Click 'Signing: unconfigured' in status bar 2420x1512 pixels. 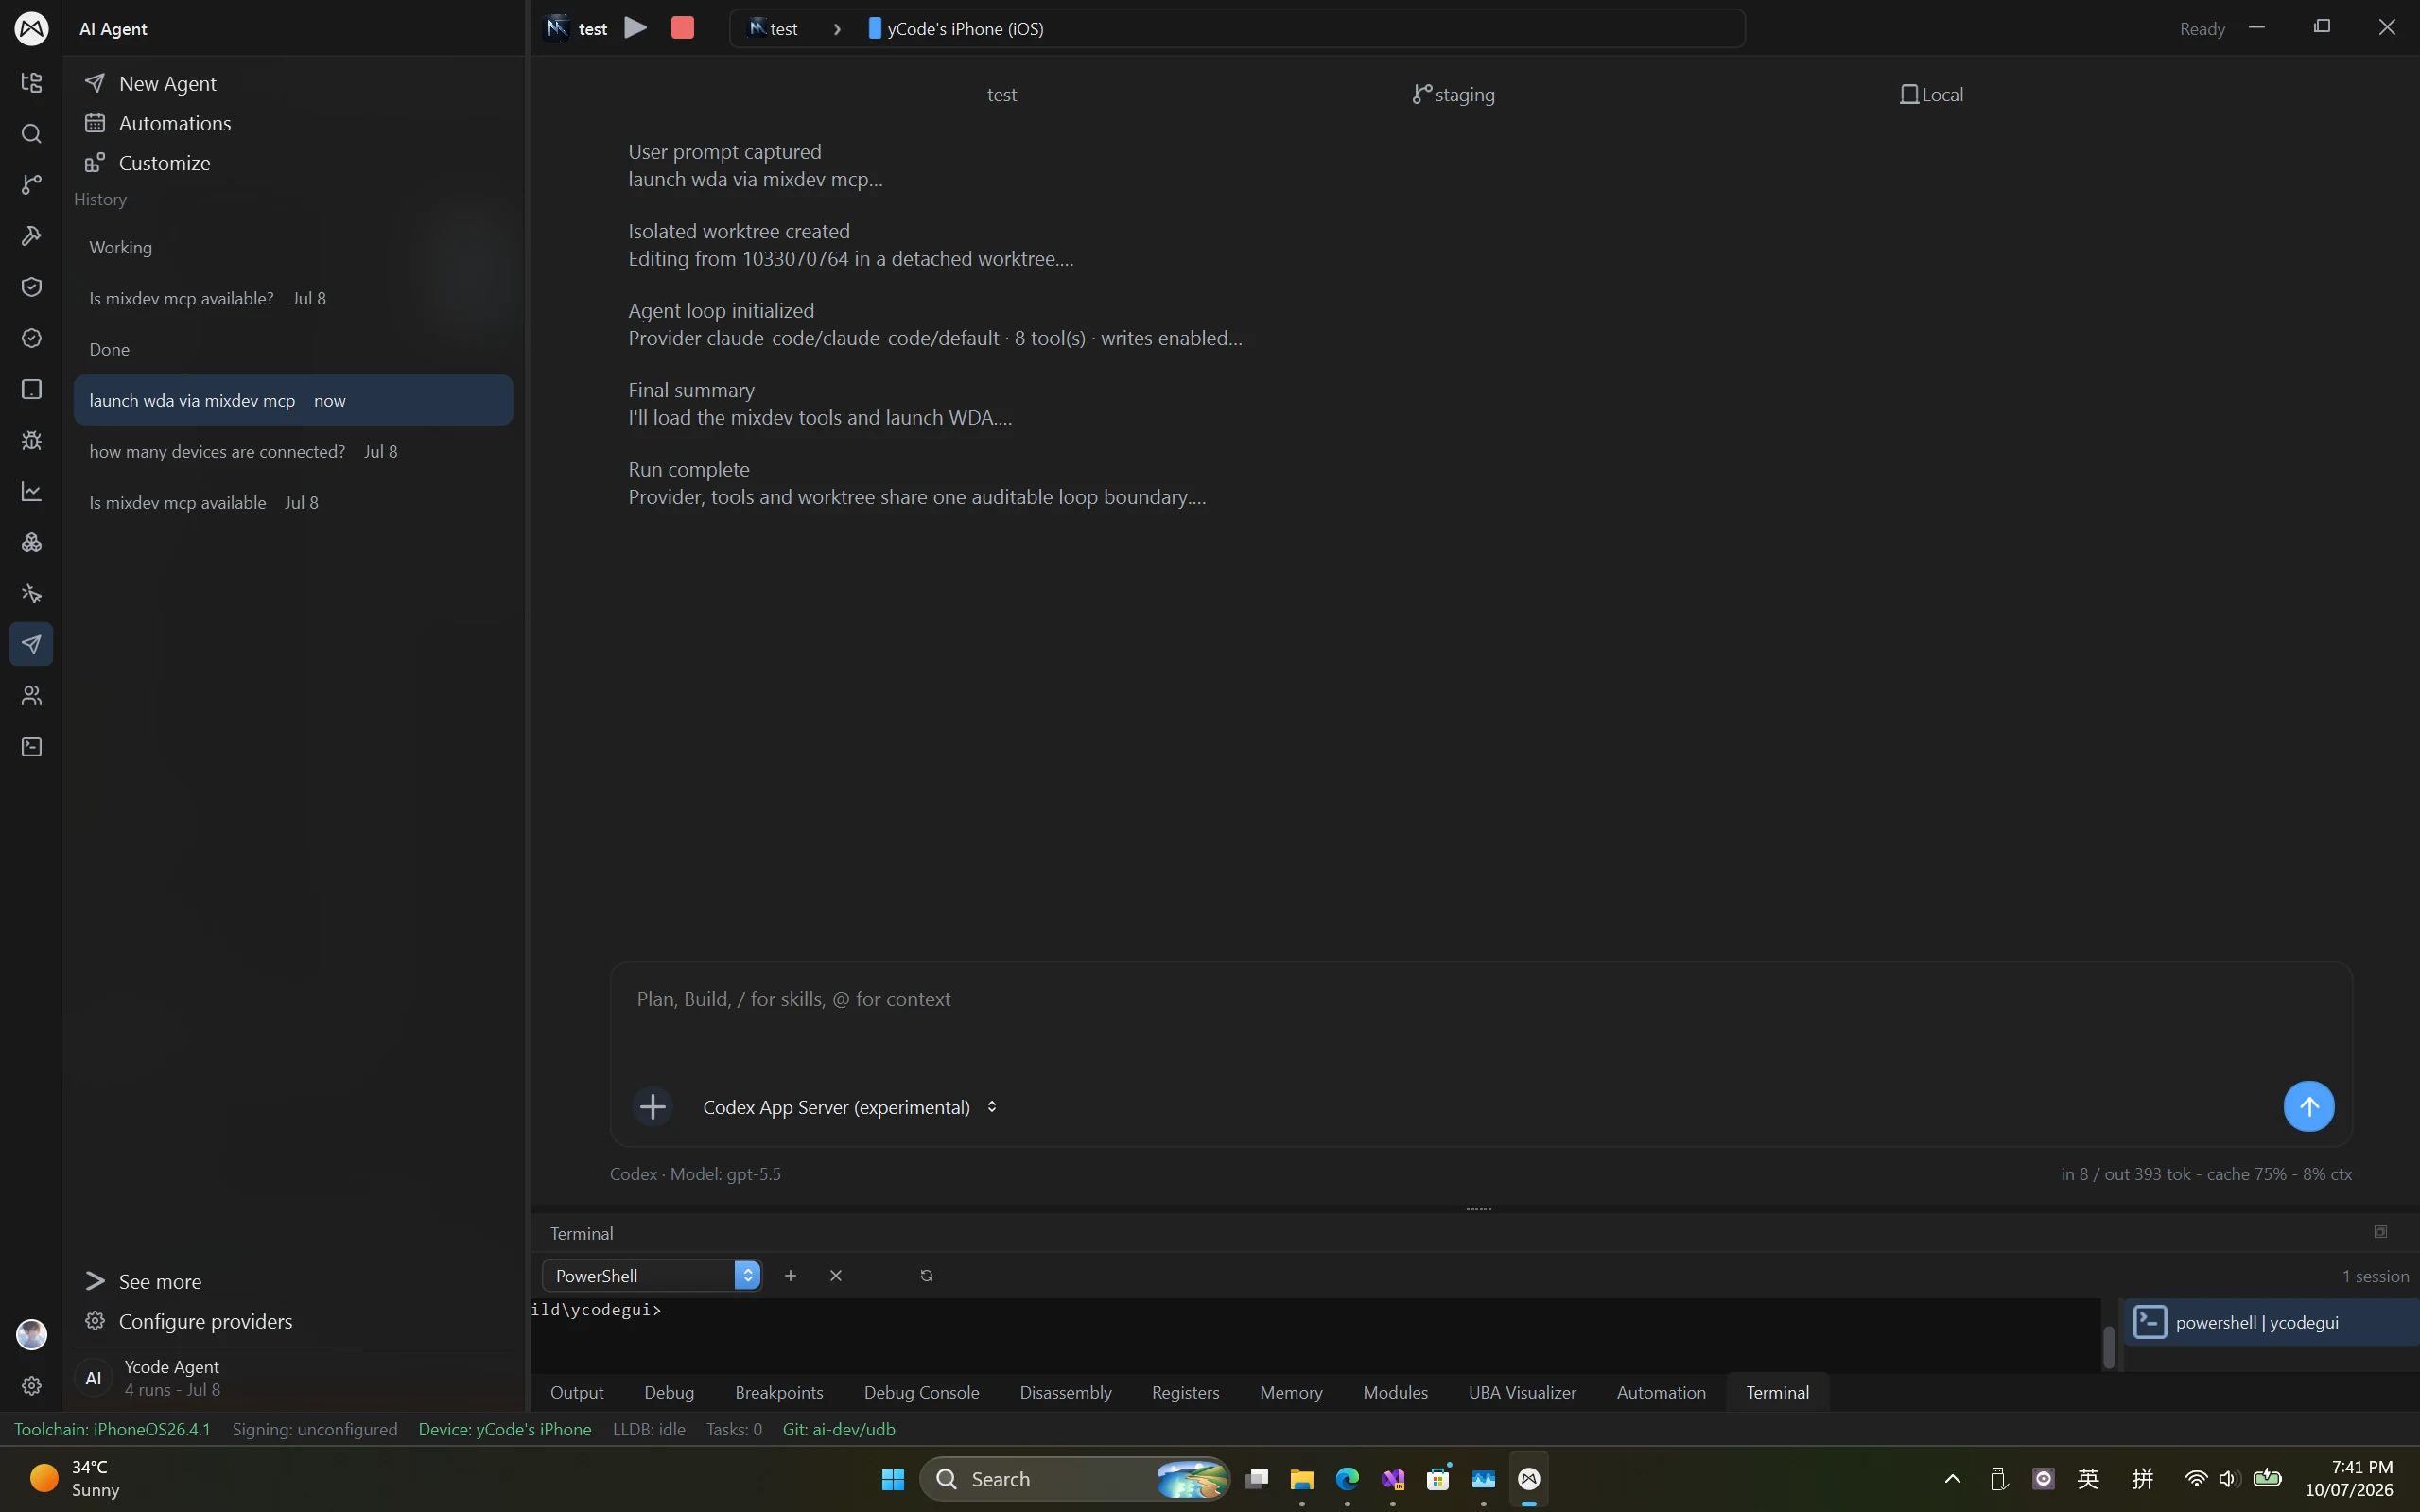pos(315,1430)
